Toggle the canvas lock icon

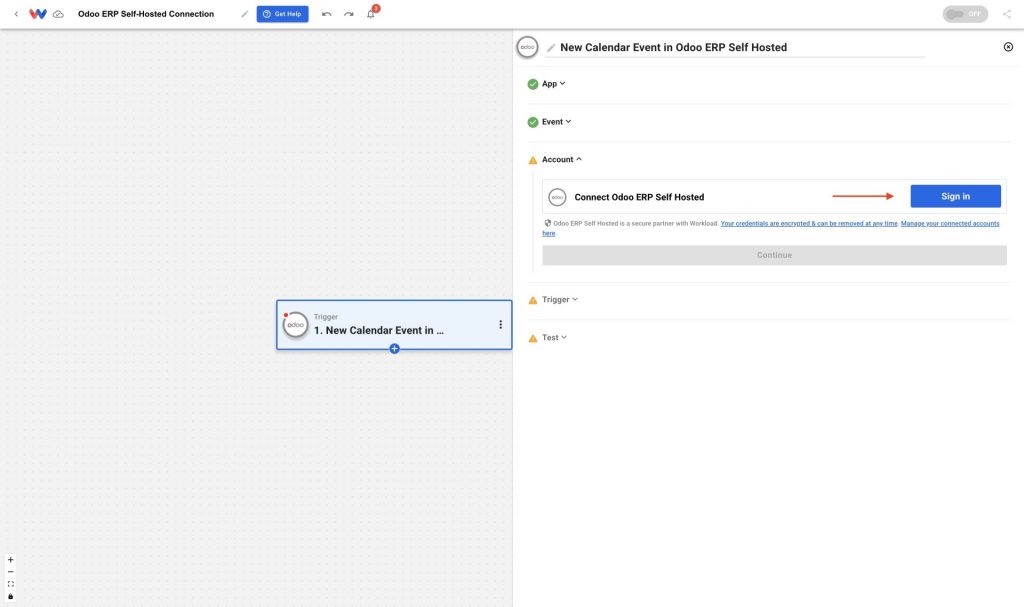[10, 596]
